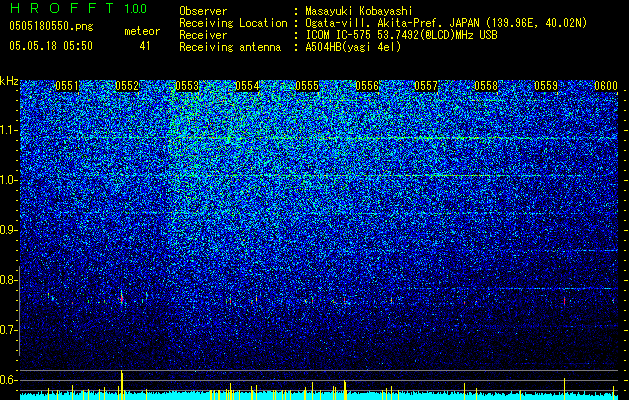
Task: Click the 0558 time marker
Action: [486, 86]
